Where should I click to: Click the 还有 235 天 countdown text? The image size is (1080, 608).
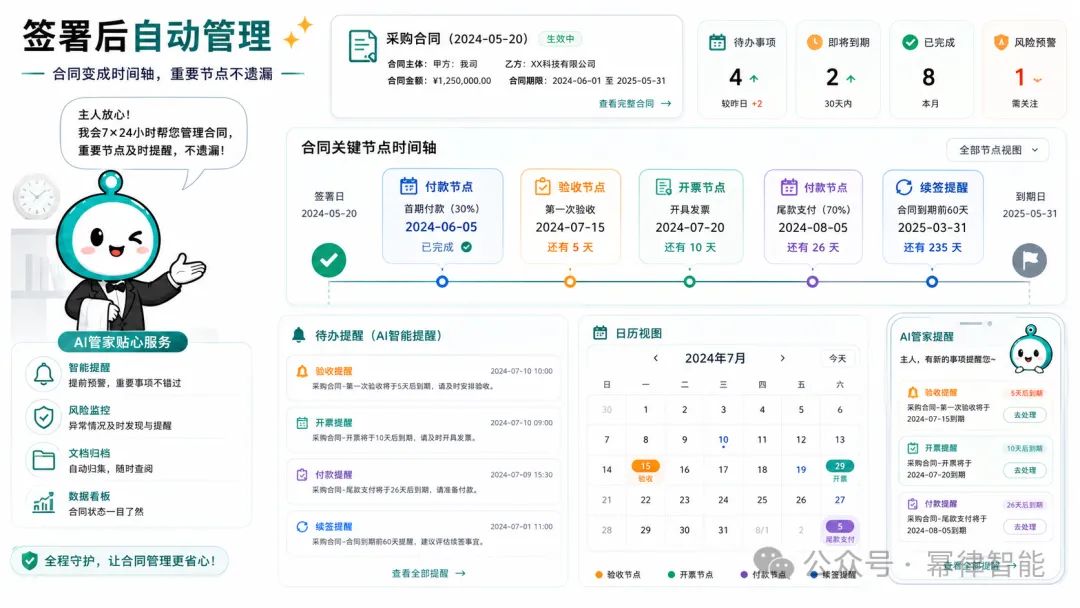click(x=932, y=247)
